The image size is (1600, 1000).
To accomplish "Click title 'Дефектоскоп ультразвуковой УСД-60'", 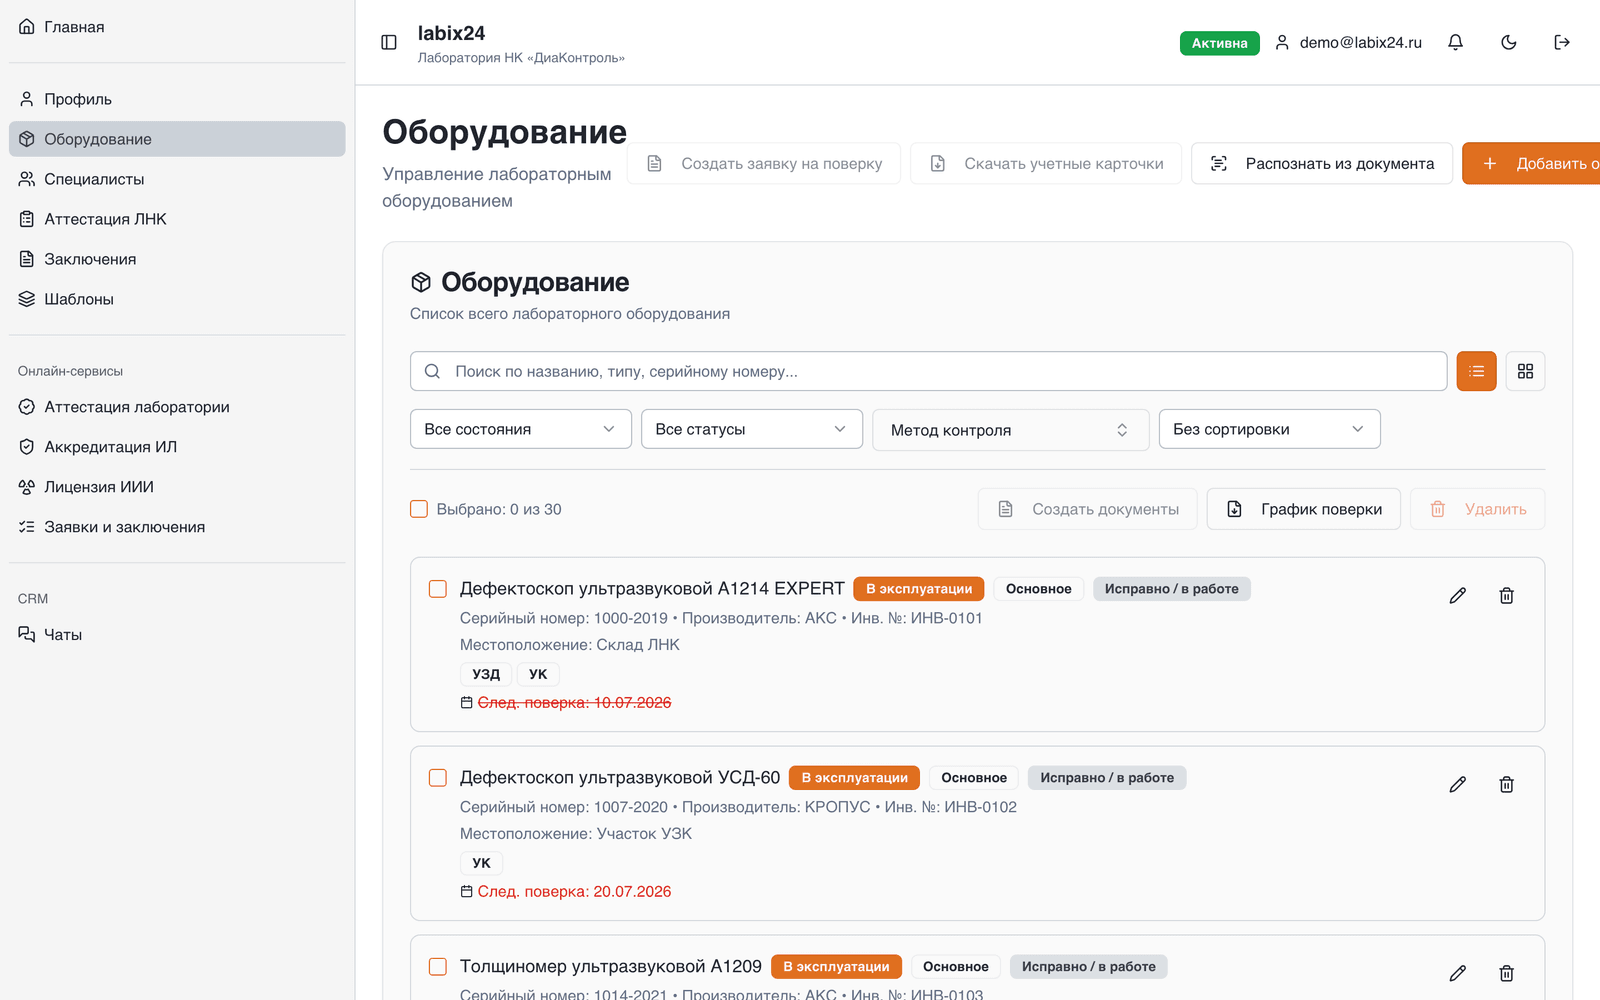I will click(x=620, y=778).
